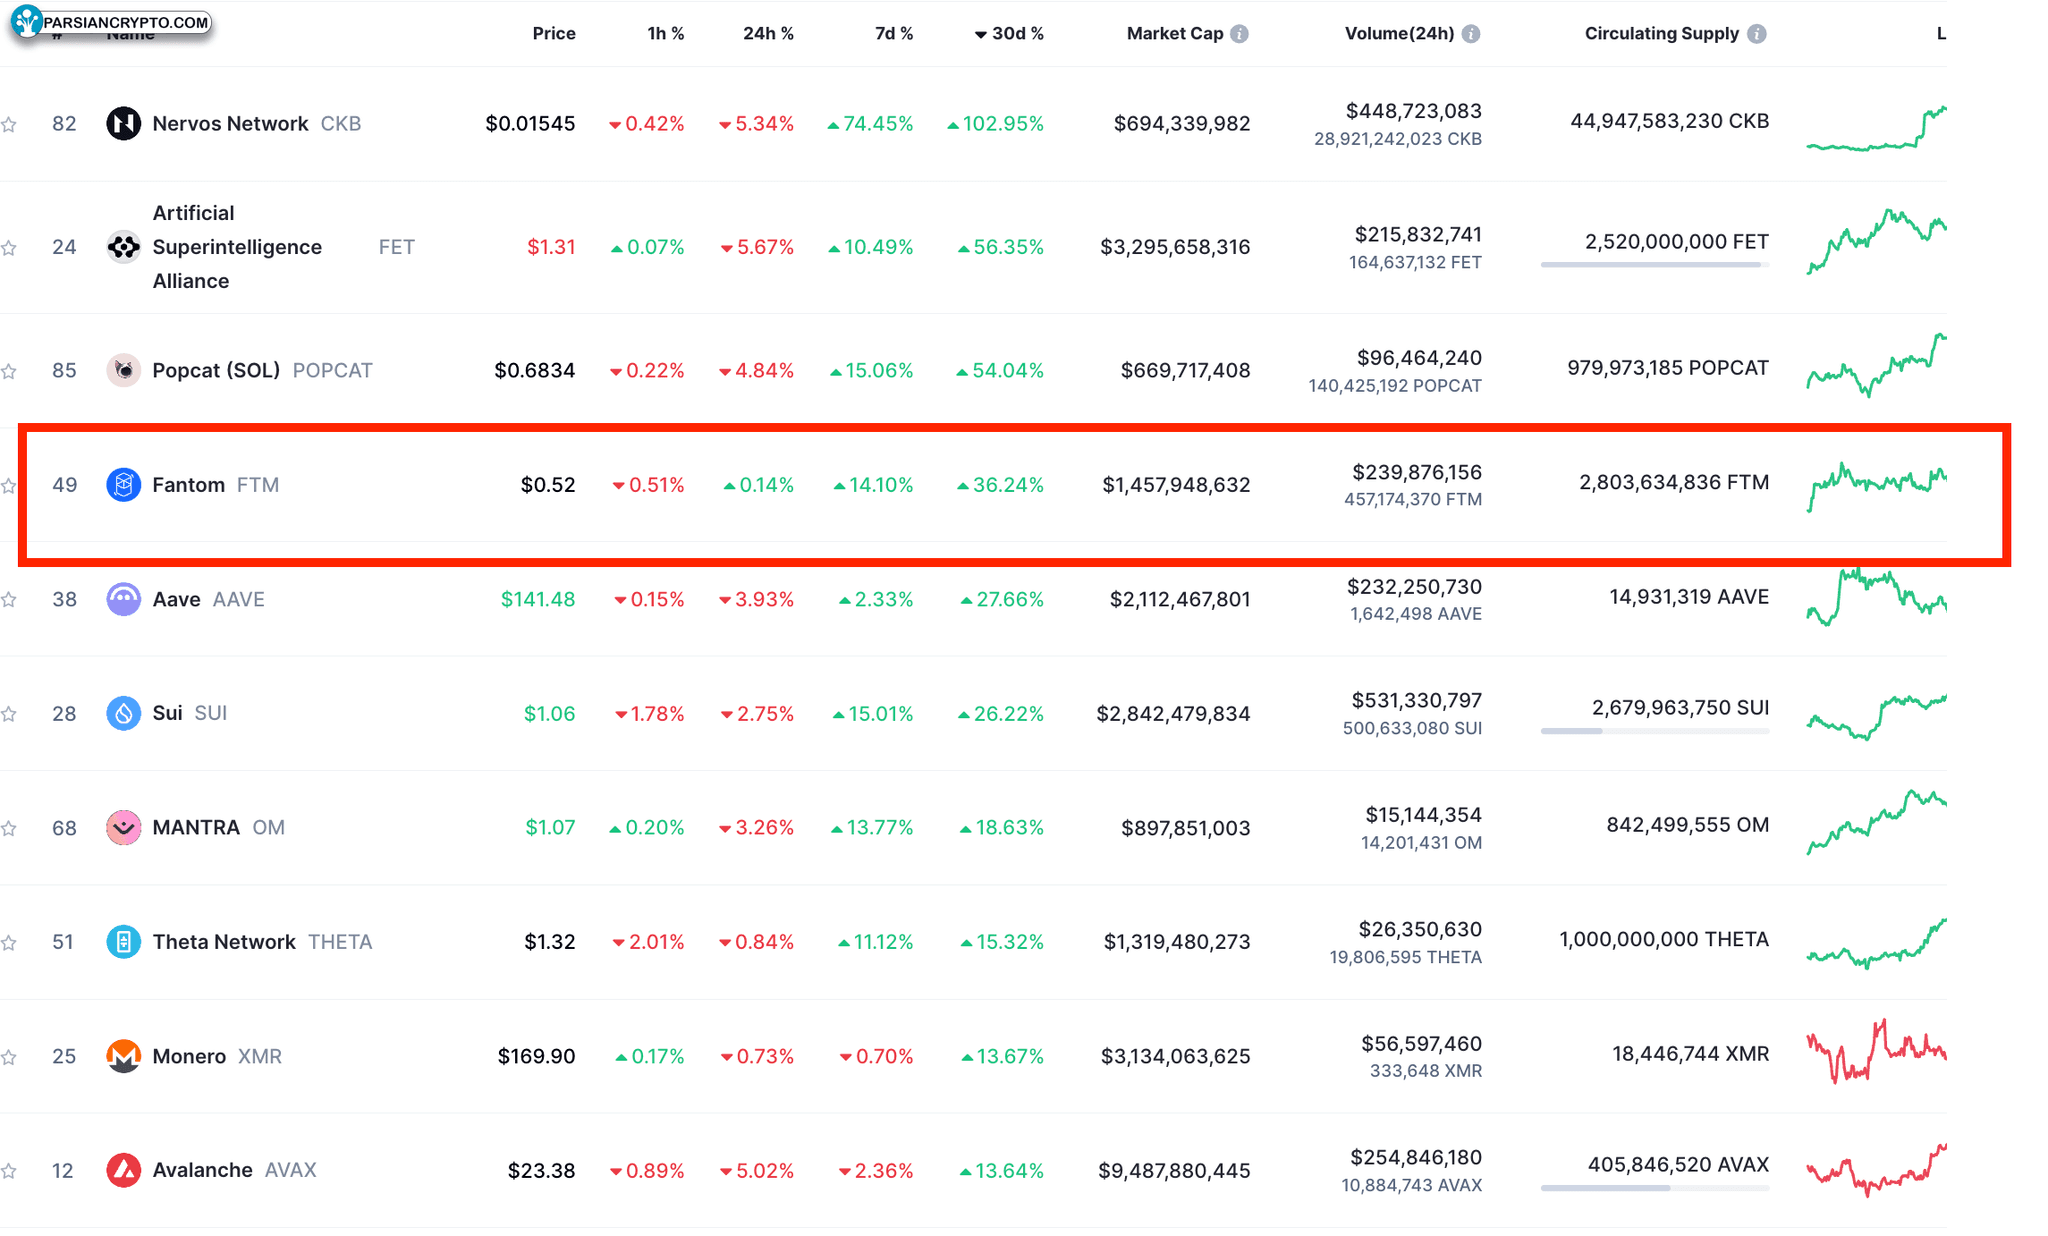Viewport: 2048px width, 1236px height.
Task: Sort by 1h % column header
Action: click(665, 34)
